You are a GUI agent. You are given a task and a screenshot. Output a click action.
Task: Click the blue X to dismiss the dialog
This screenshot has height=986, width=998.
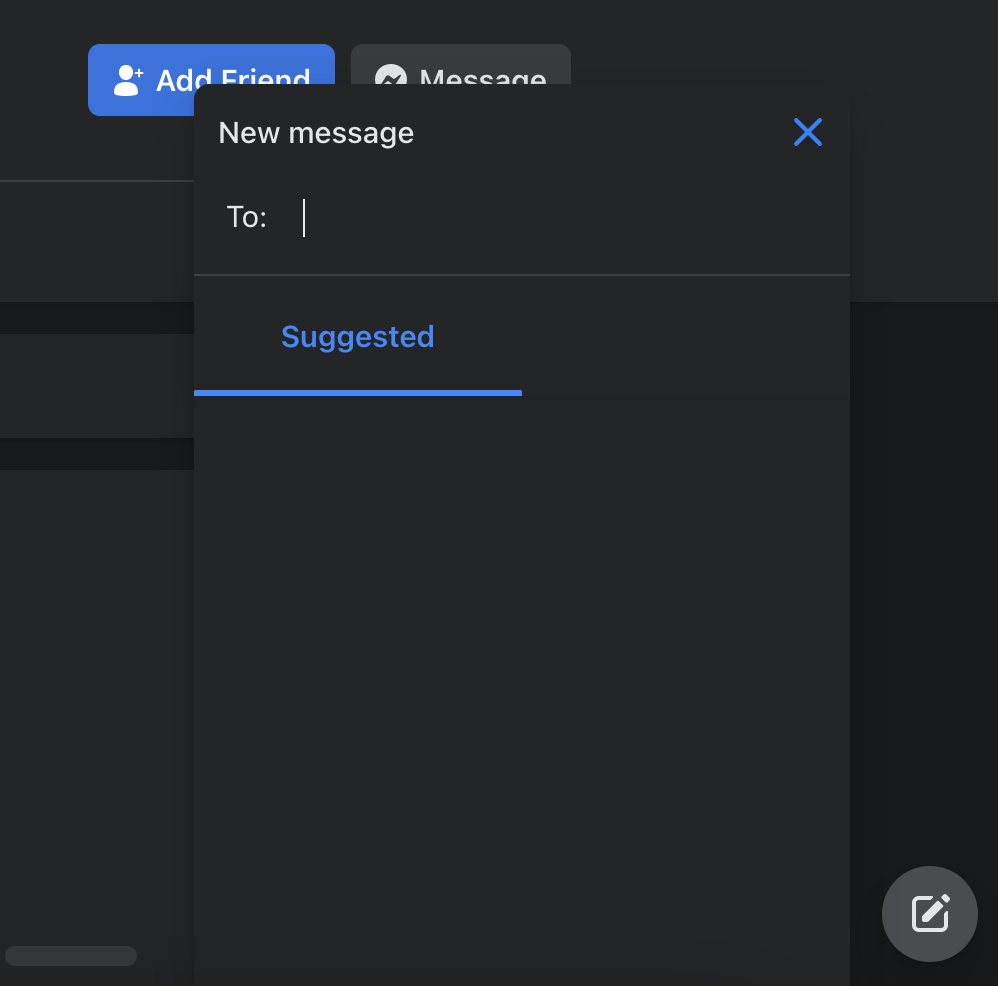pyautogui.click(x=808, y=132)
